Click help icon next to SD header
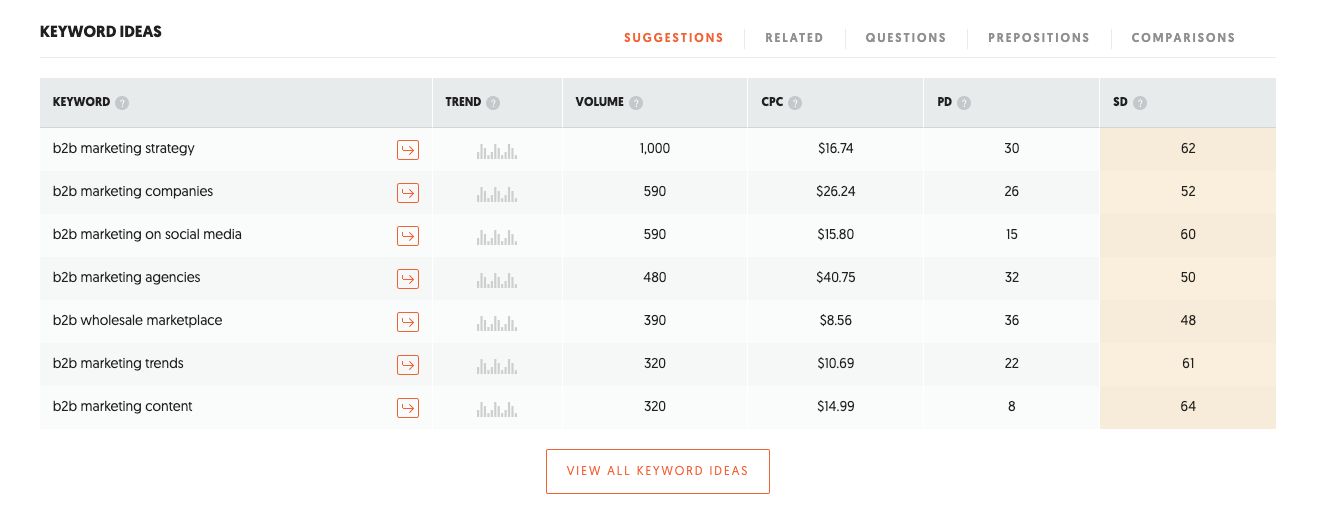The image size is (1322, 511). click(1140, 103)
